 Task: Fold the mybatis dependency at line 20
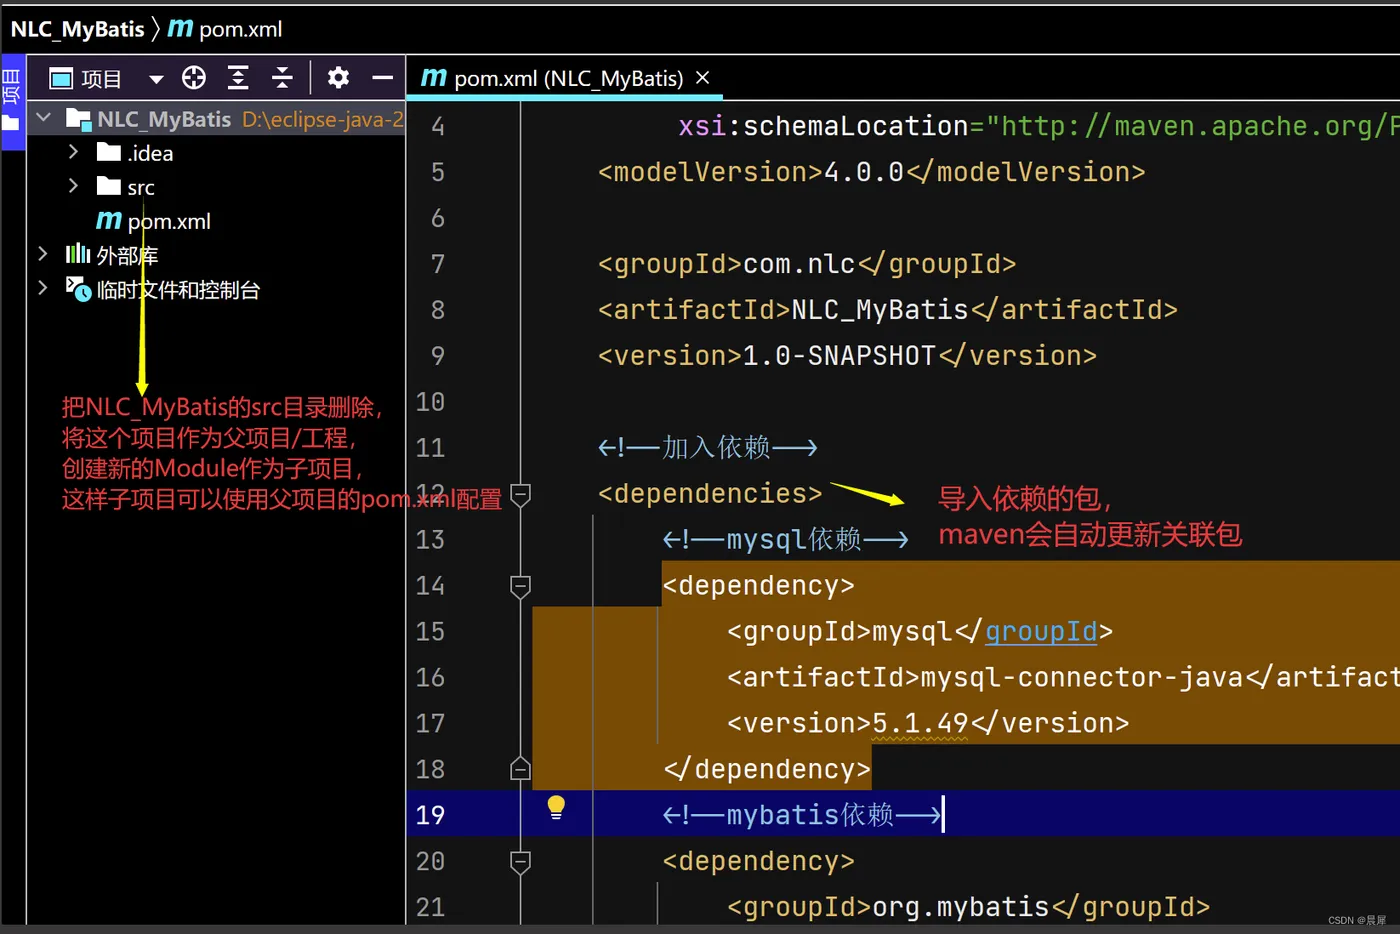(520, 861)
